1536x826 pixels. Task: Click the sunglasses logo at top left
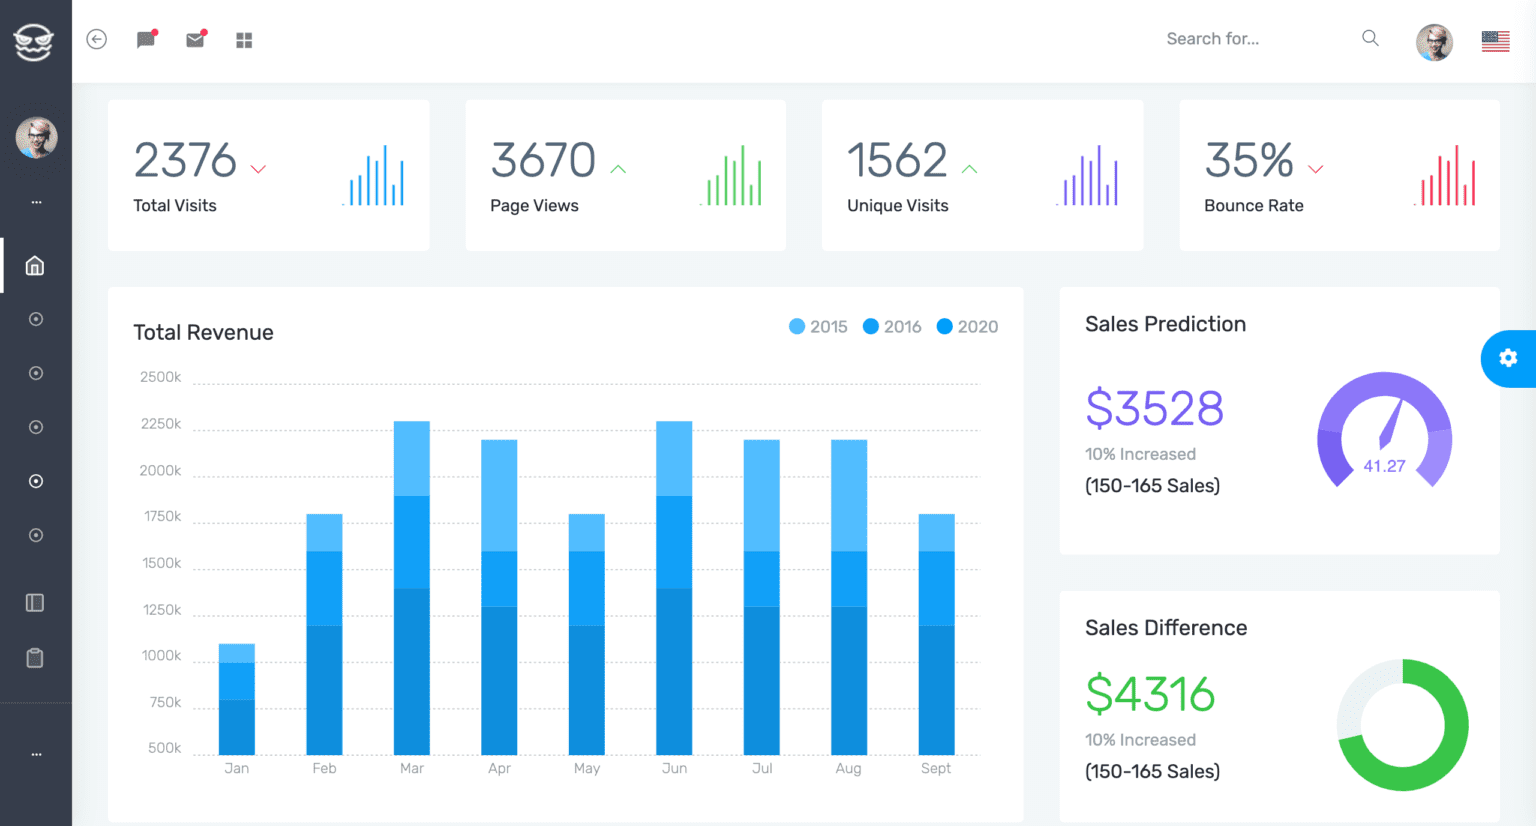(x=35, y=40)
